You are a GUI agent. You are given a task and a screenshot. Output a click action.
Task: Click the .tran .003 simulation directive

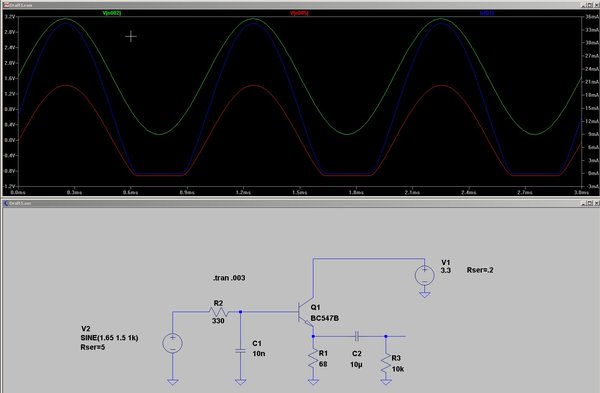[229, 278]
